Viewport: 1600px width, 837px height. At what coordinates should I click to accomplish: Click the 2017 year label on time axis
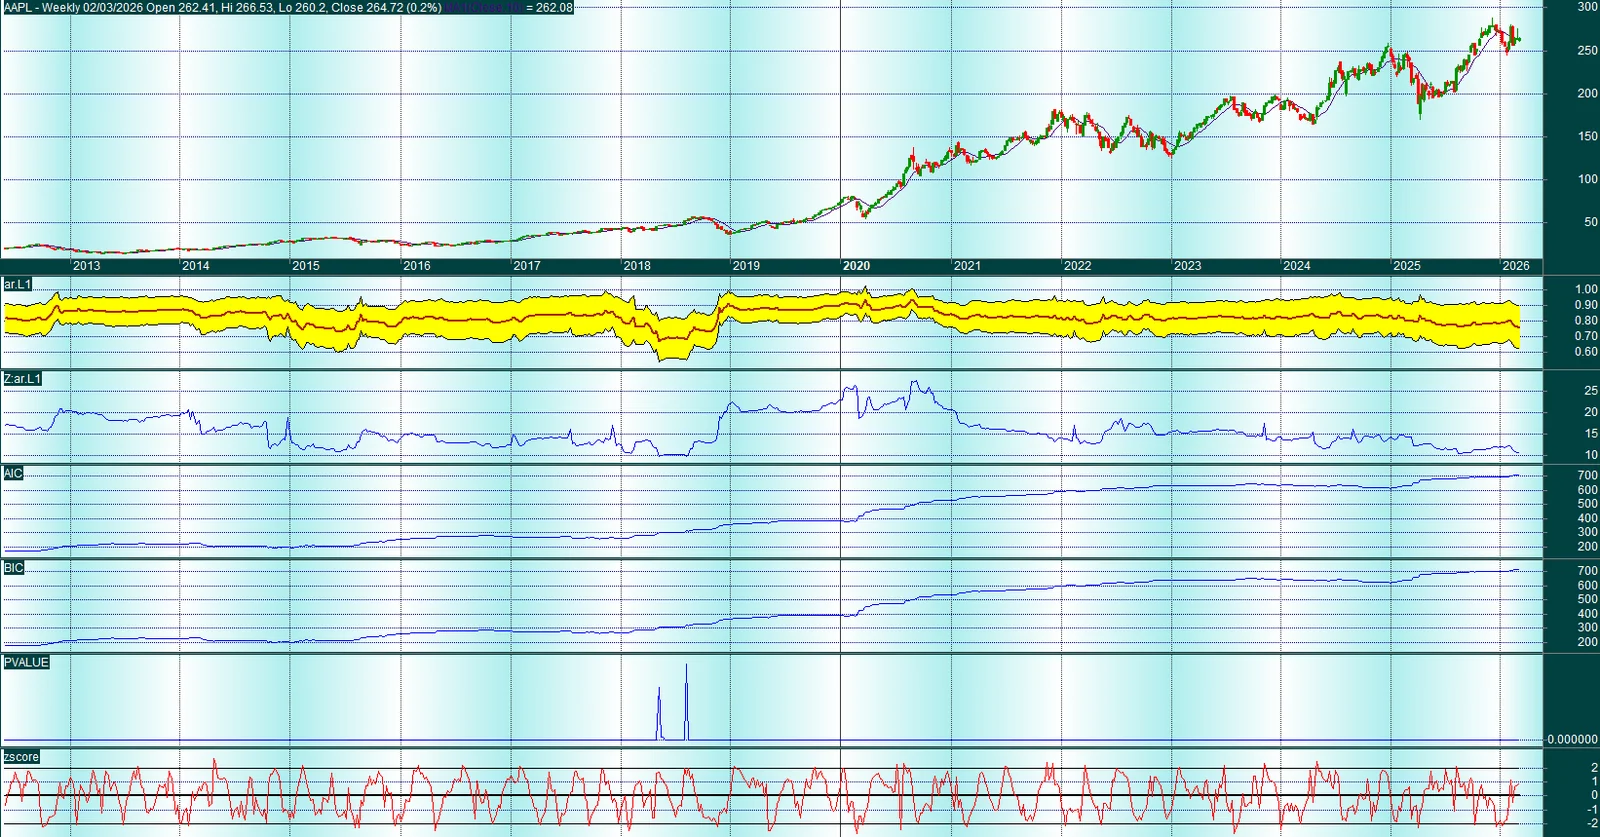(x=527, y=266)
